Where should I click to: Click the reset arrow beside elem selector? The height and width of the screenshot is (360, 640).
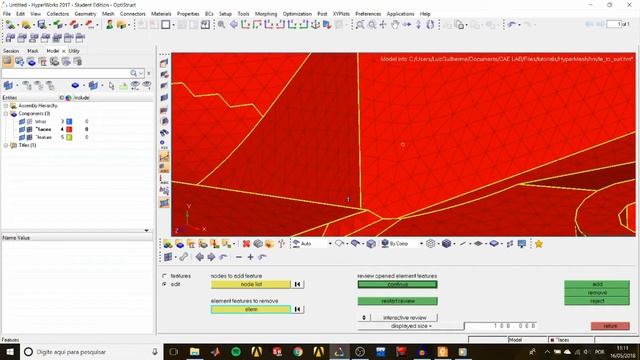(x=298, y=309)
